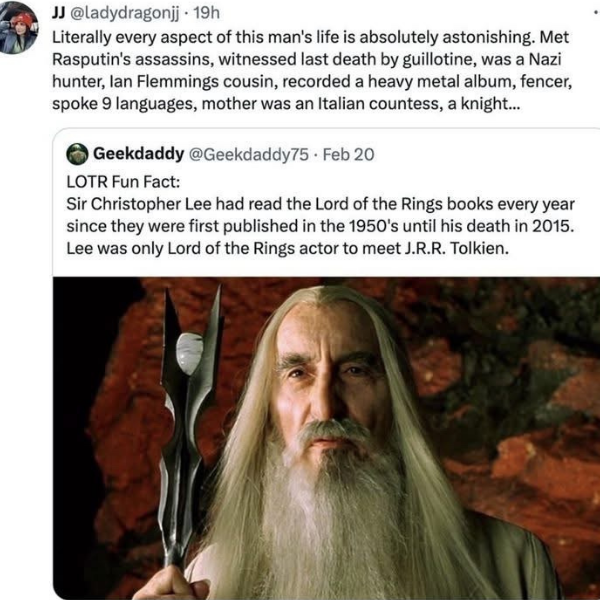Screen dimensions: 600x600
Task: Click the 19h timestamp of the tweet
Action: pos(206,13)
